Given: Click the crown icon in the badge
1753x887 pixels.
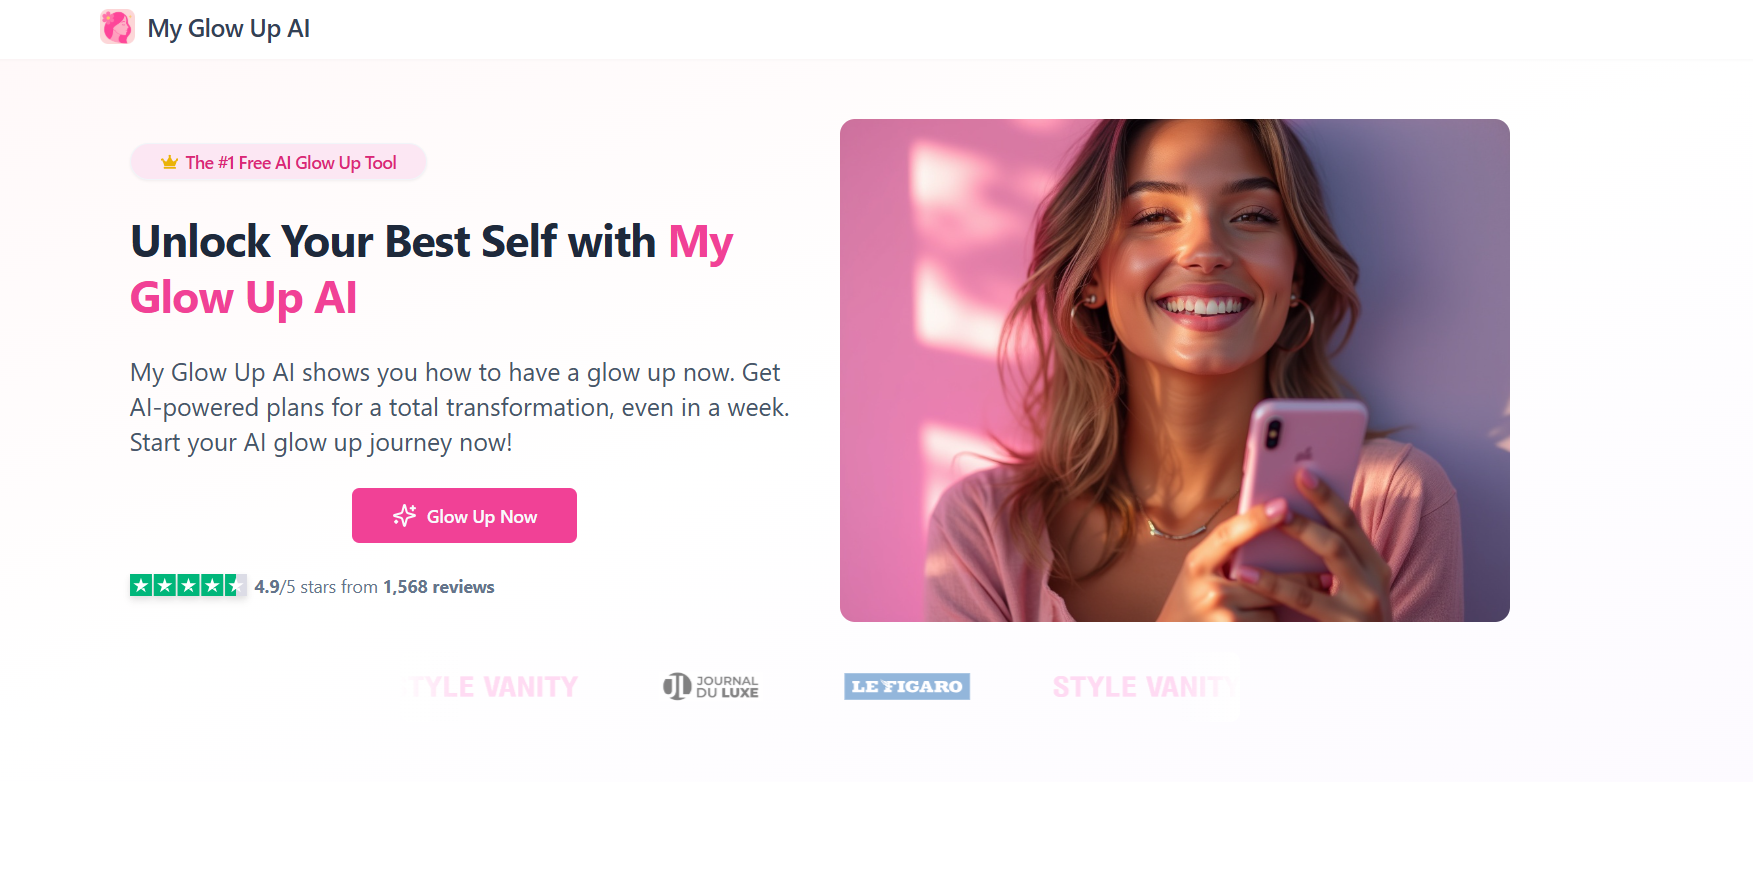Looking at the screenshot, I should 169,162.
